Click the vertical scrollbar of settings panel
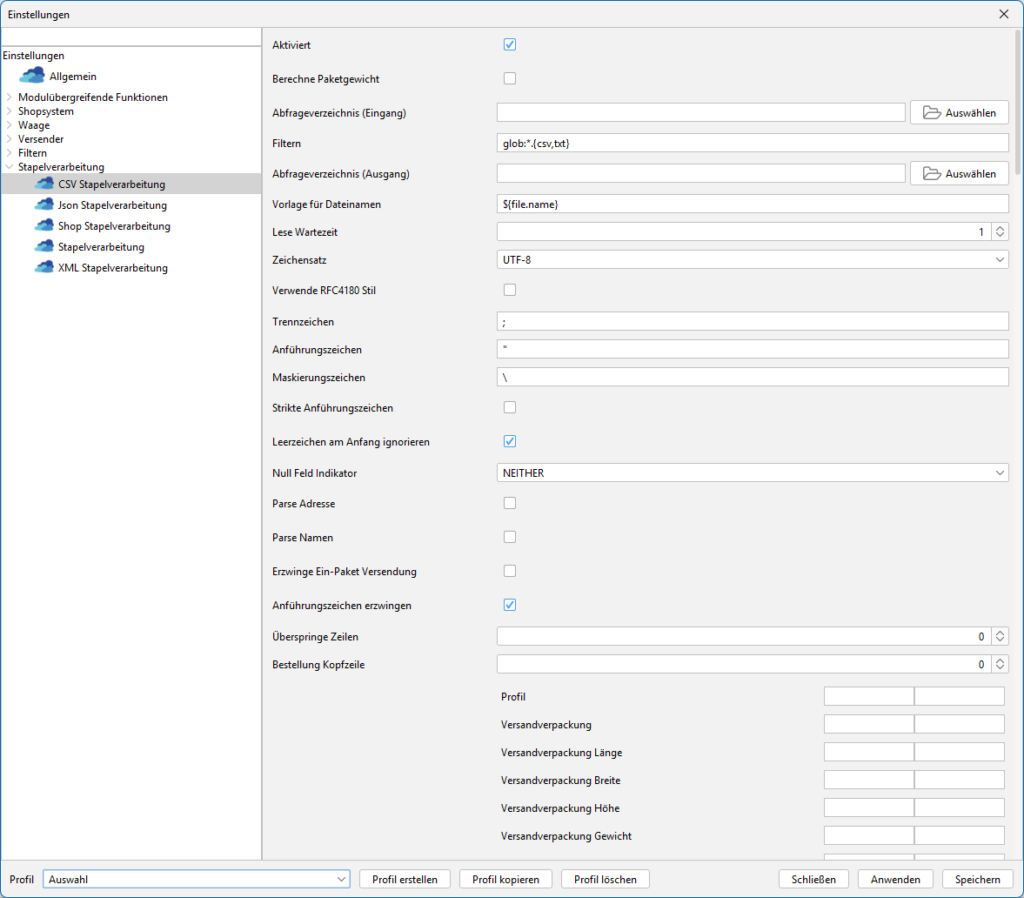This screenshot has width=1024, height=898. pos(1017,100)
